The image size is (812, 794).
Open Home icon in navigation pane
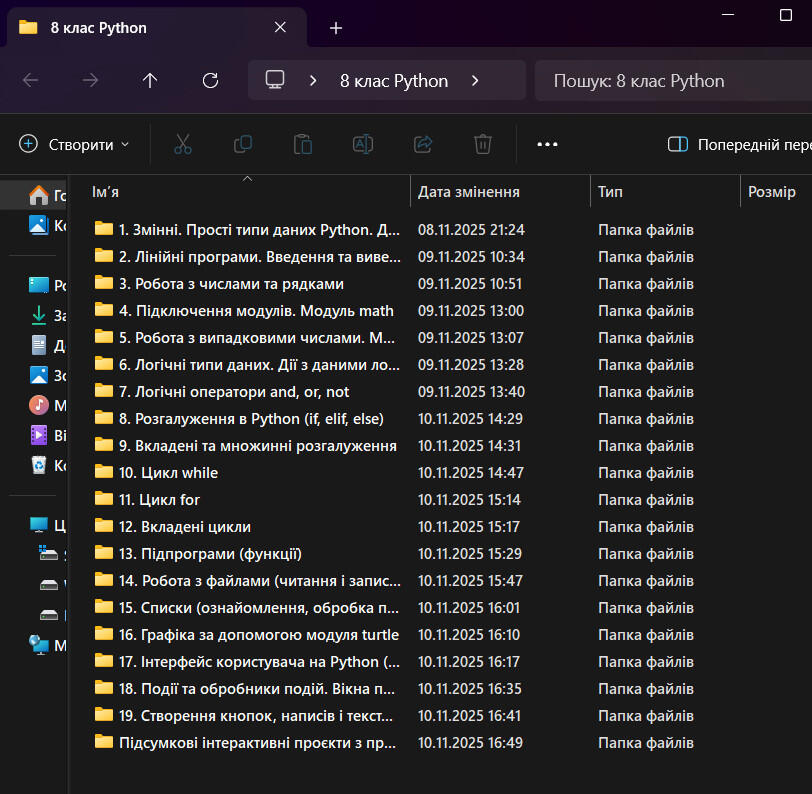point(39,195)
